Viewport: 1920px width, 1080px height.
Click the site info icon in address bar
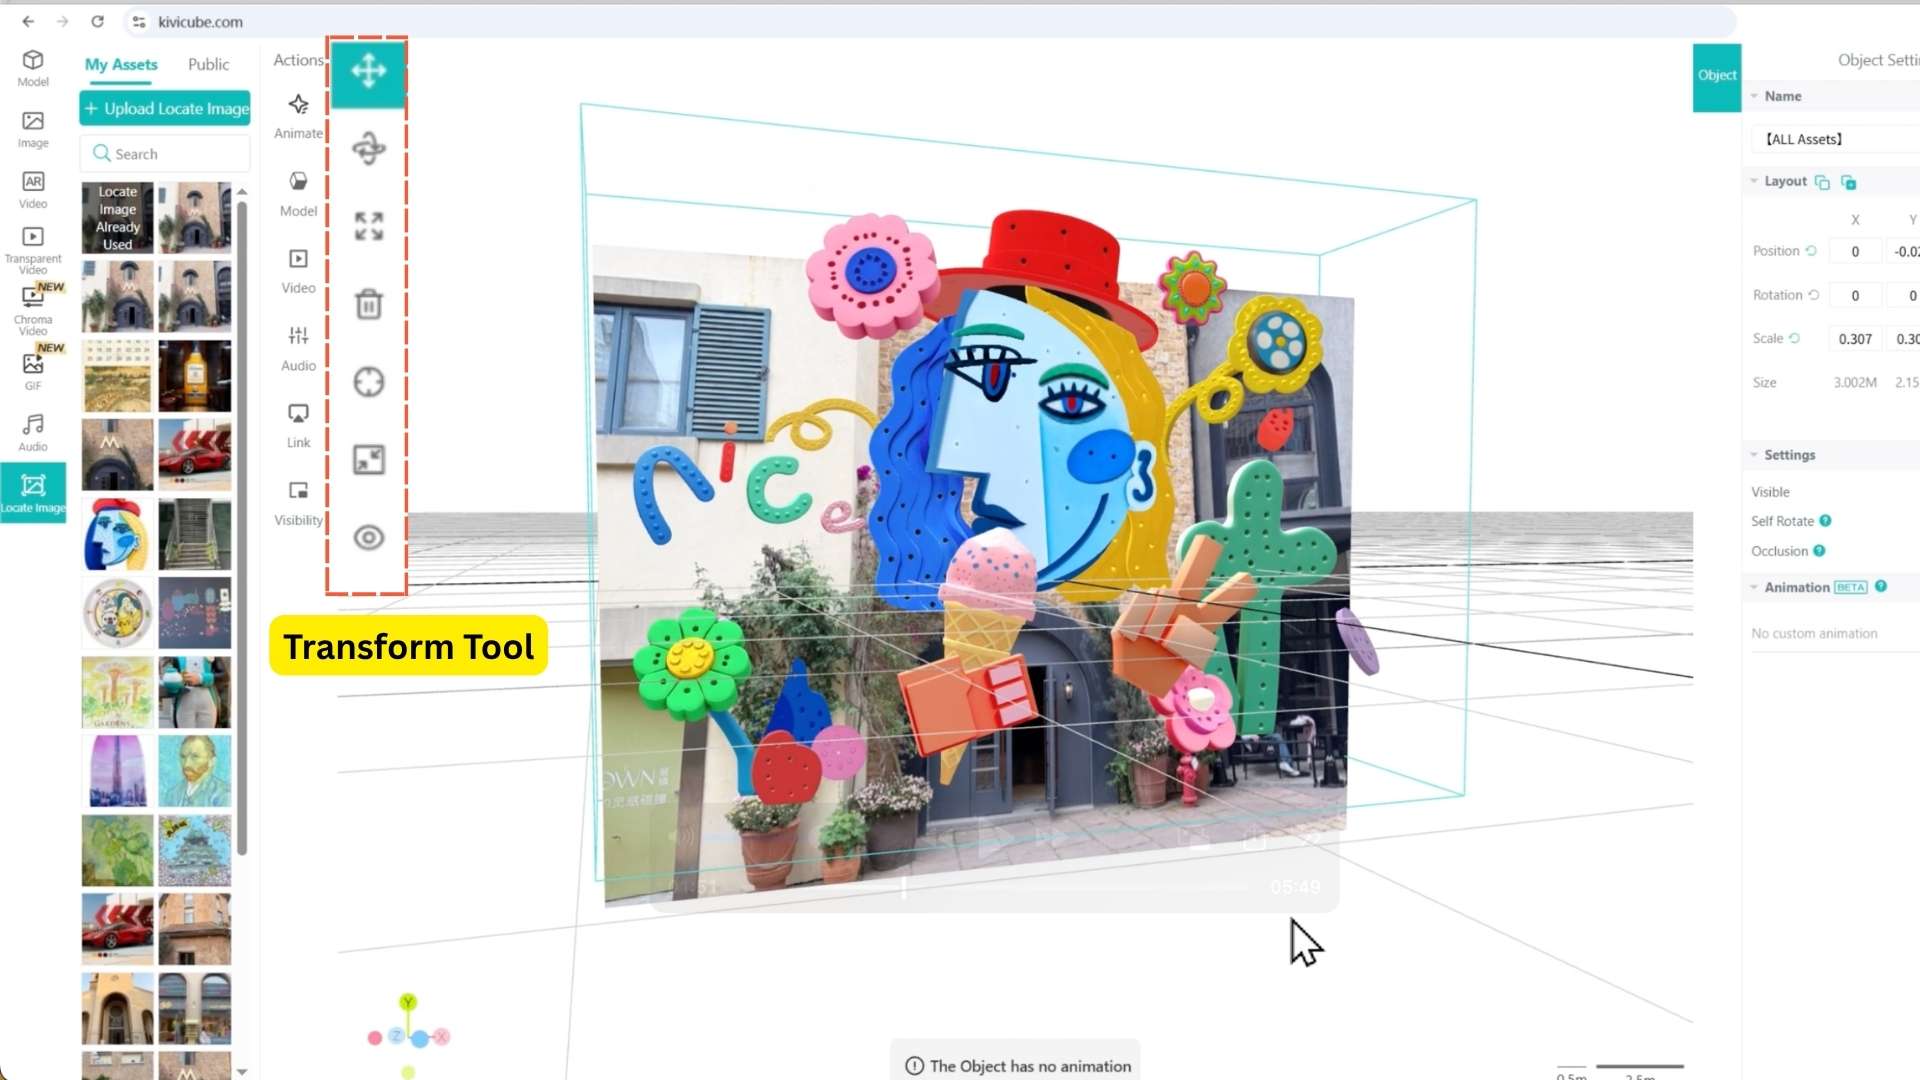pyautogui.click(x=139, y=21)
